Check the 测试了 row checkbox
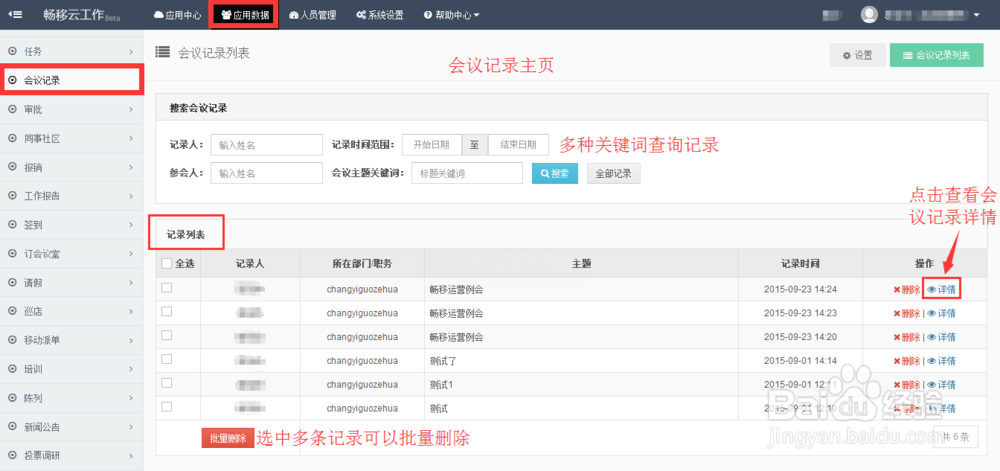This screenshot has height=471, width=1000. pos(166,359)
